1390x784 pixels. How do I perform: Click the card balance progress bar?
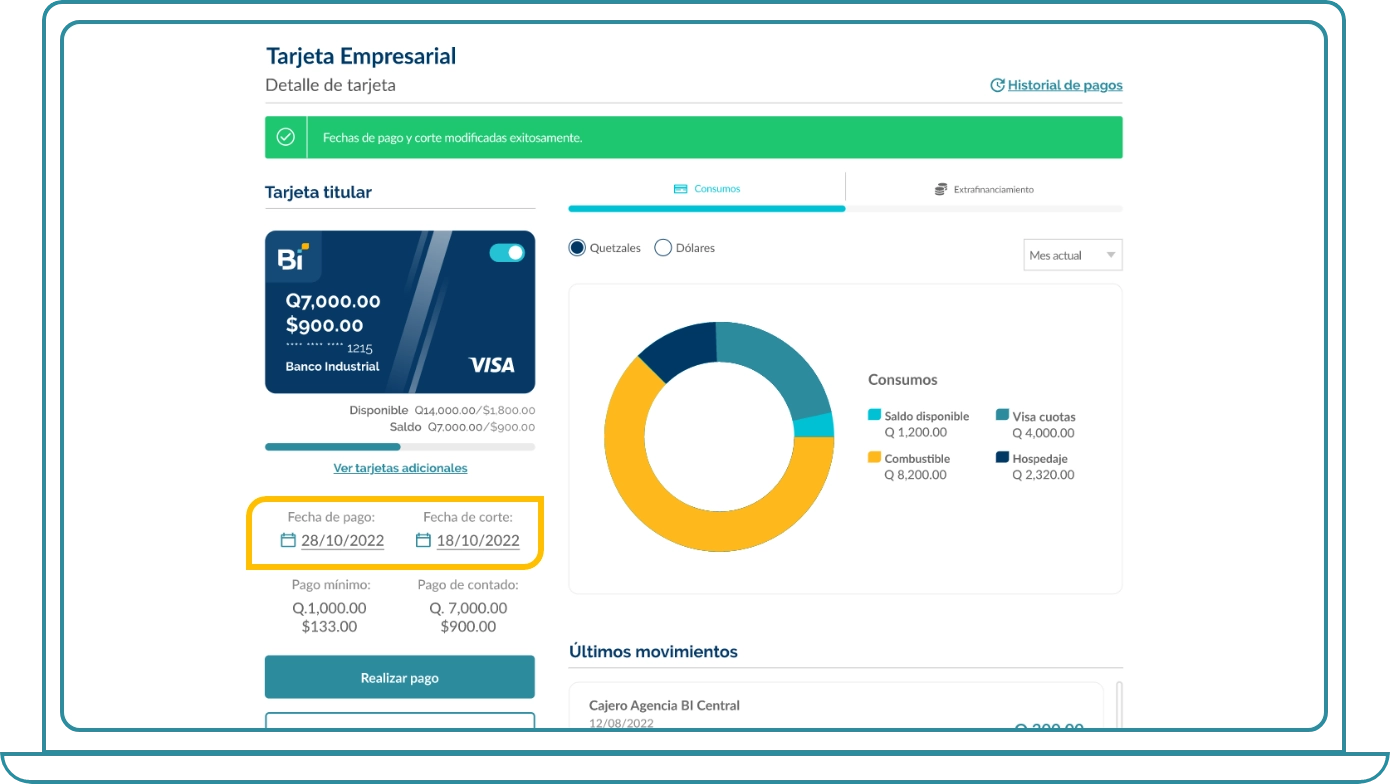[400, 447]
